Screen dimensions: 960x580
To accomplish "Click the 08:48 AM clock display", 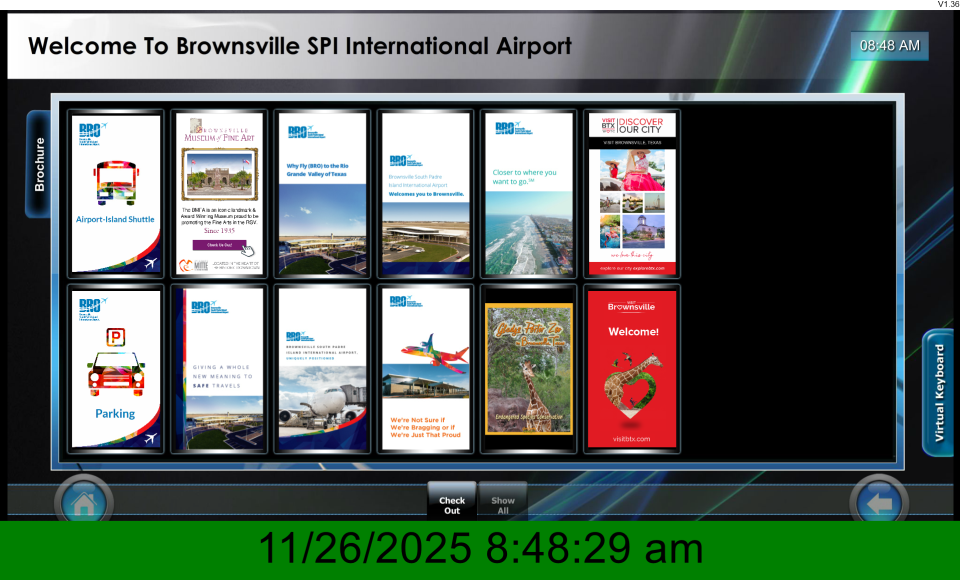I will tap(889, 46).
